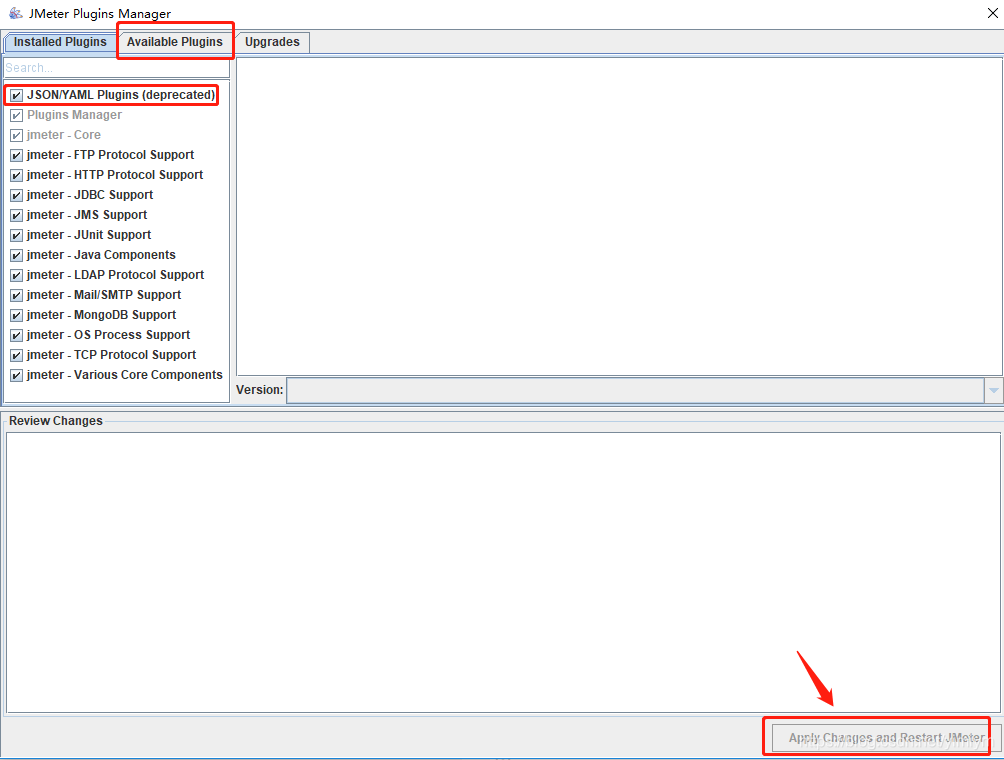Uncheck jmeter - TCP Protocol Support checkbox
This screenshot has width=1004, height=760.
coord(17,355)
